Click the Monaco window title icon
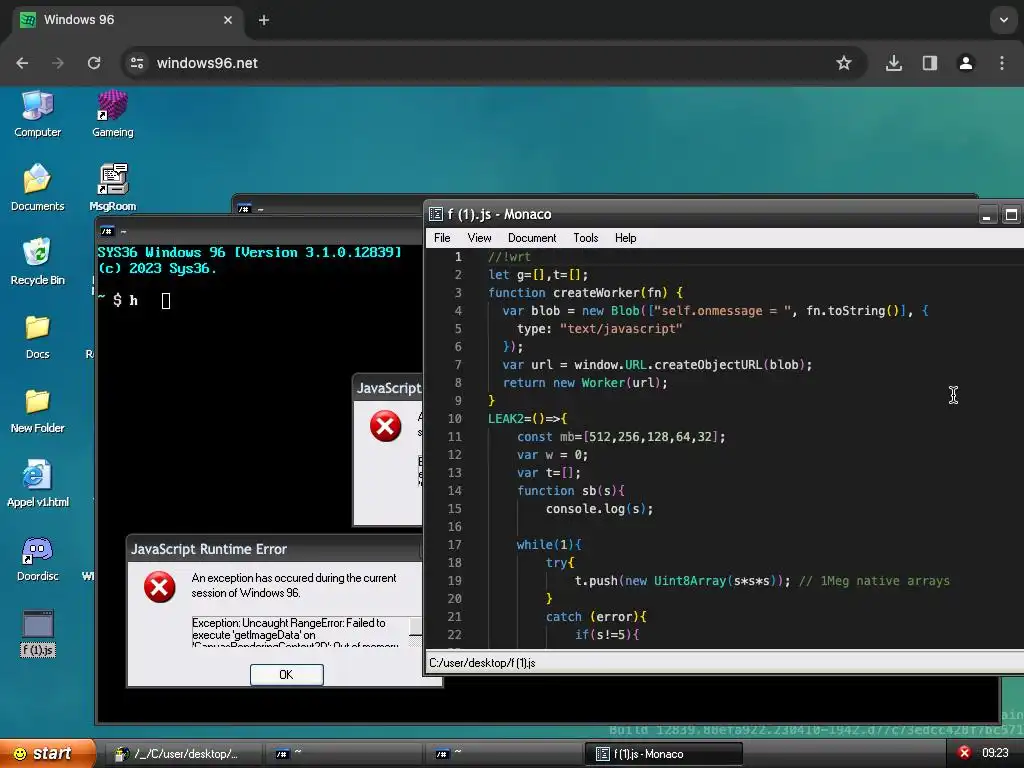Viewport: 1024px width, 768px height. pos(436,214)
